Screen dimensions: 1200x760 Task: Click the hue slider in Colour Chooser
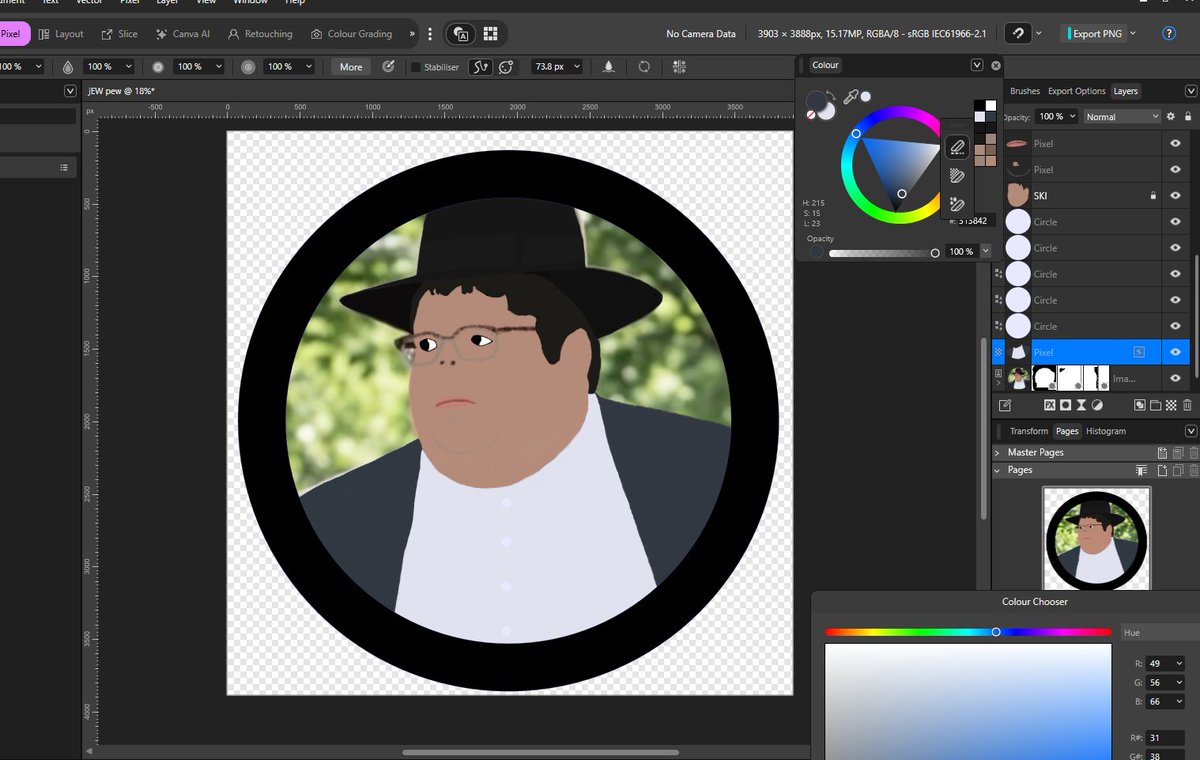968,632
